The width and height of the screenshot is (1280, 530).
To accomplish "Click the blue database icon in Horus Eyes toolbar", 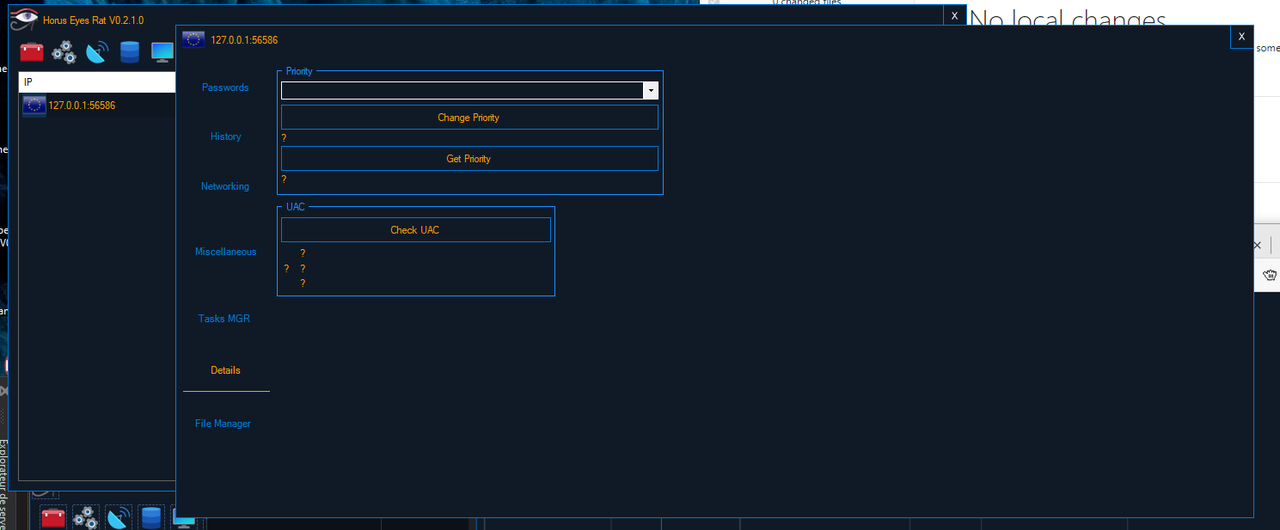I will click(x=129, y=52).
